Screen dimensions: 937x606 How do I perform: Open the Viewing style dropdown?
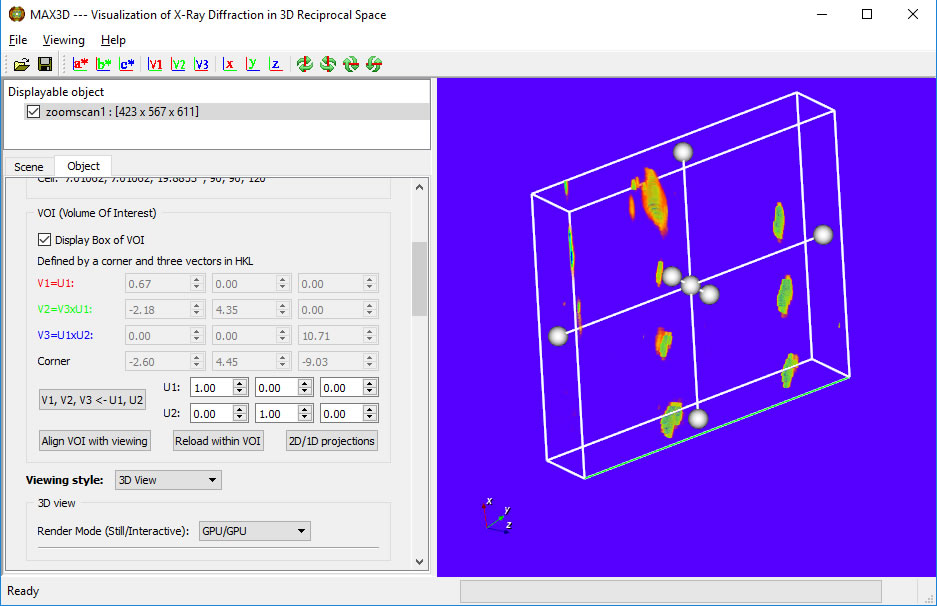coord(168,480)
